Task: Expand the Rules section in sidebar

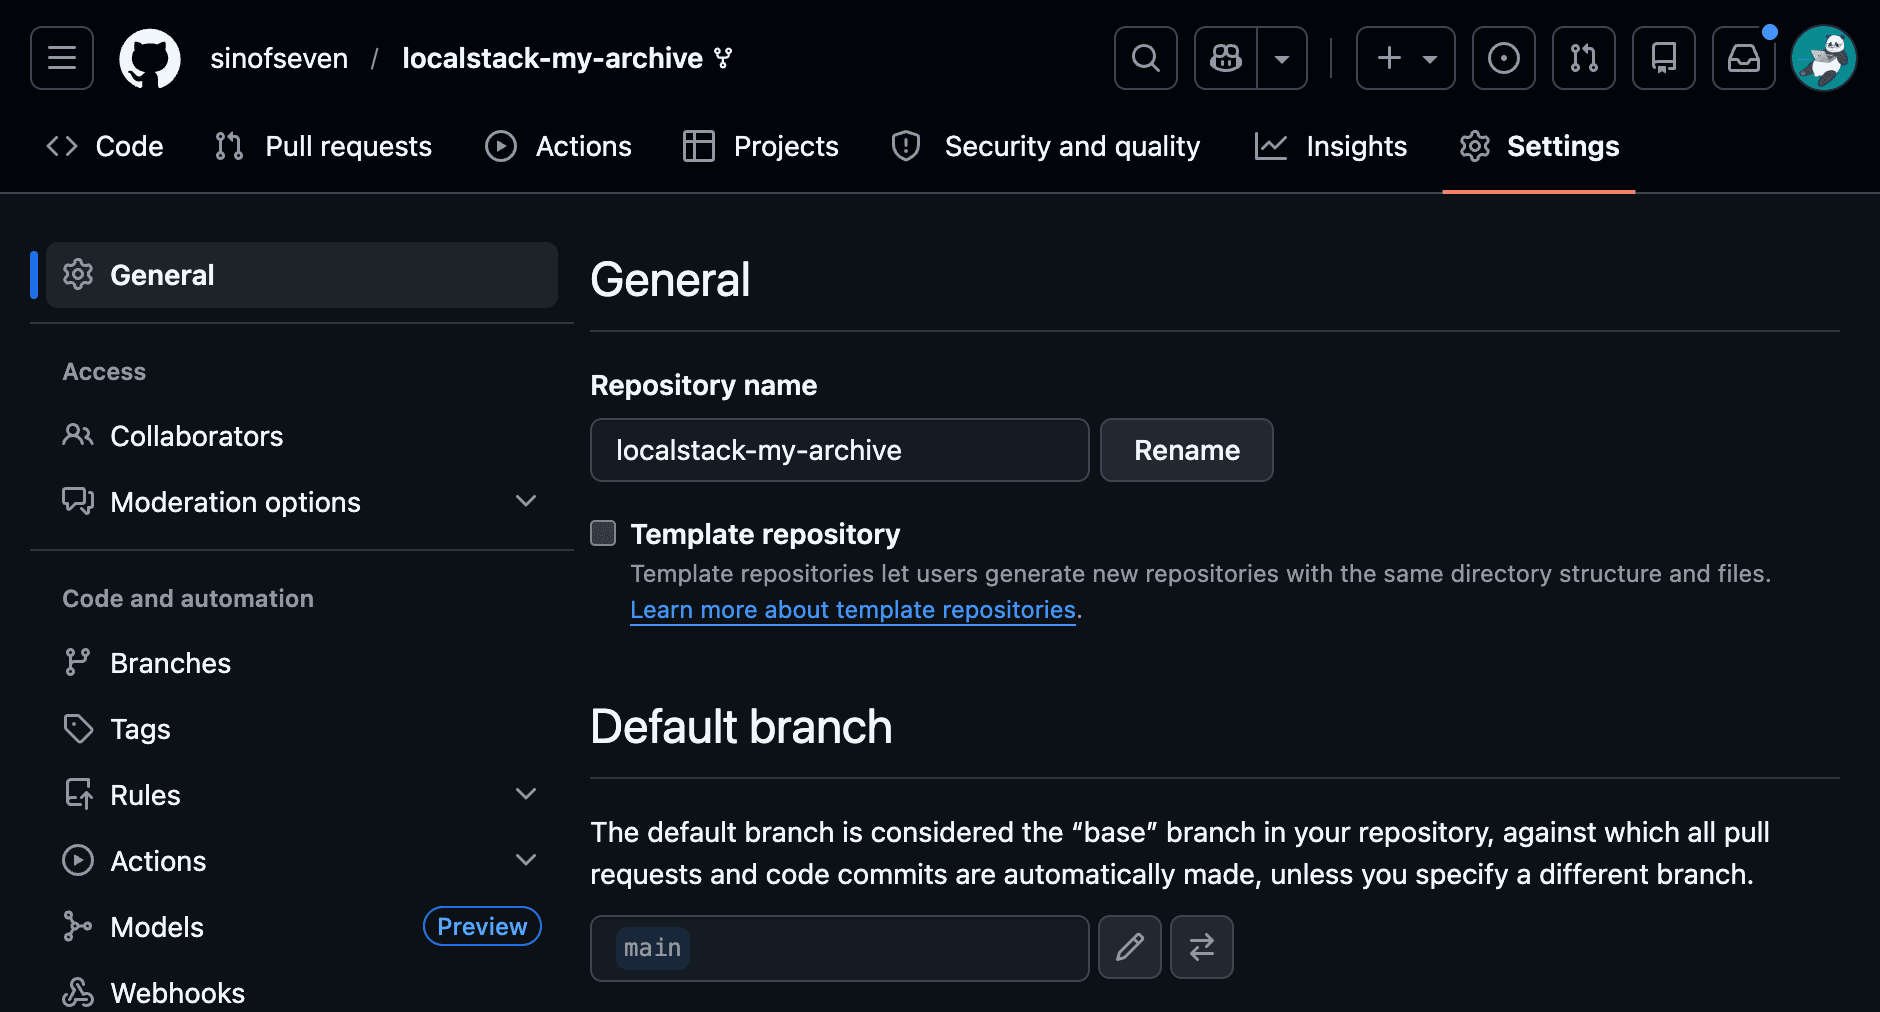Action: (525, 794)
